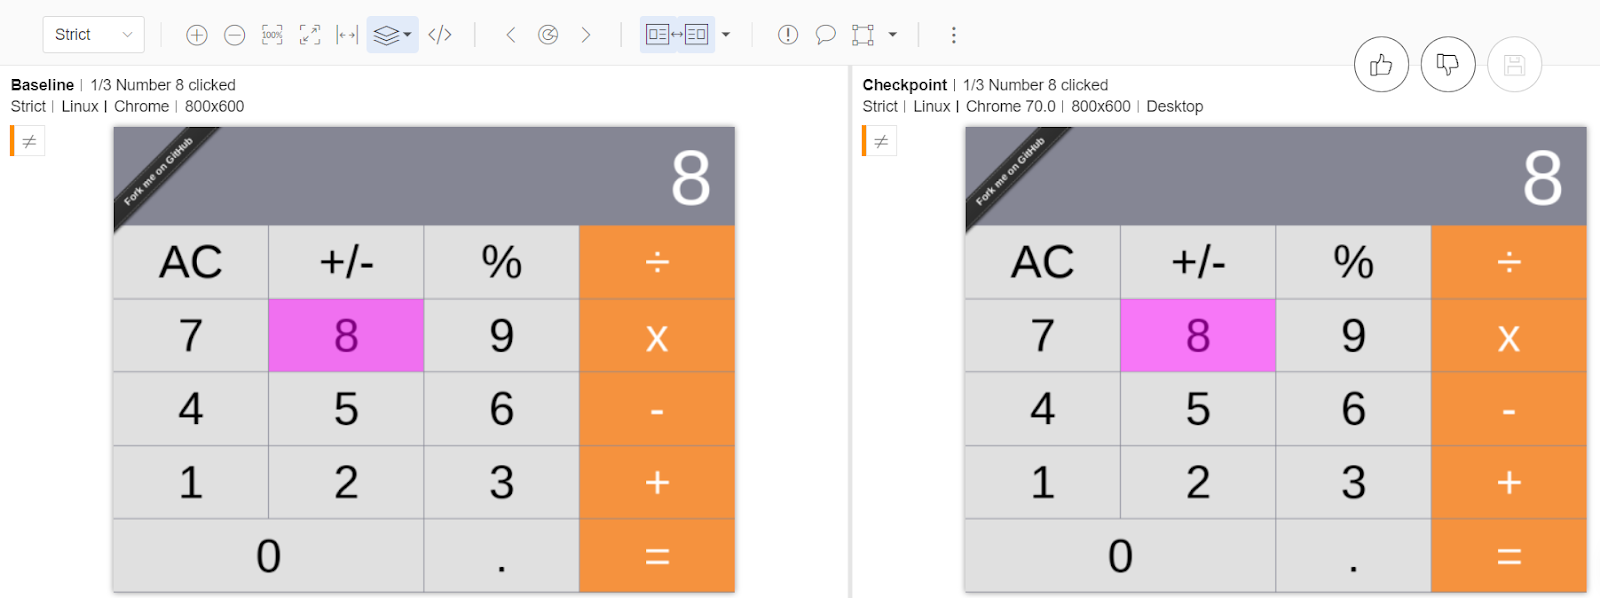Fit the images to the screen

310,35
